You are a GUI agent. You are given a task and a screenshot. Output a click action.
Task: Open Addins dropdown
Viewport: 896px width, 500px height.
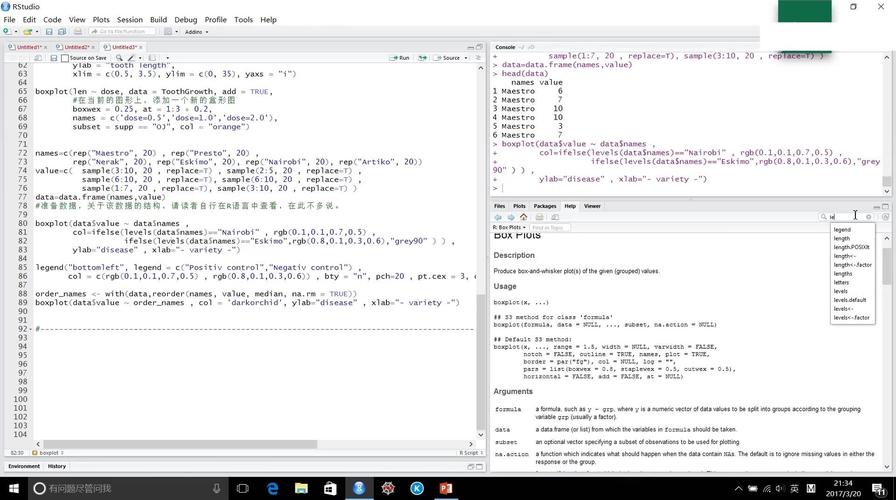pos(197,32)
